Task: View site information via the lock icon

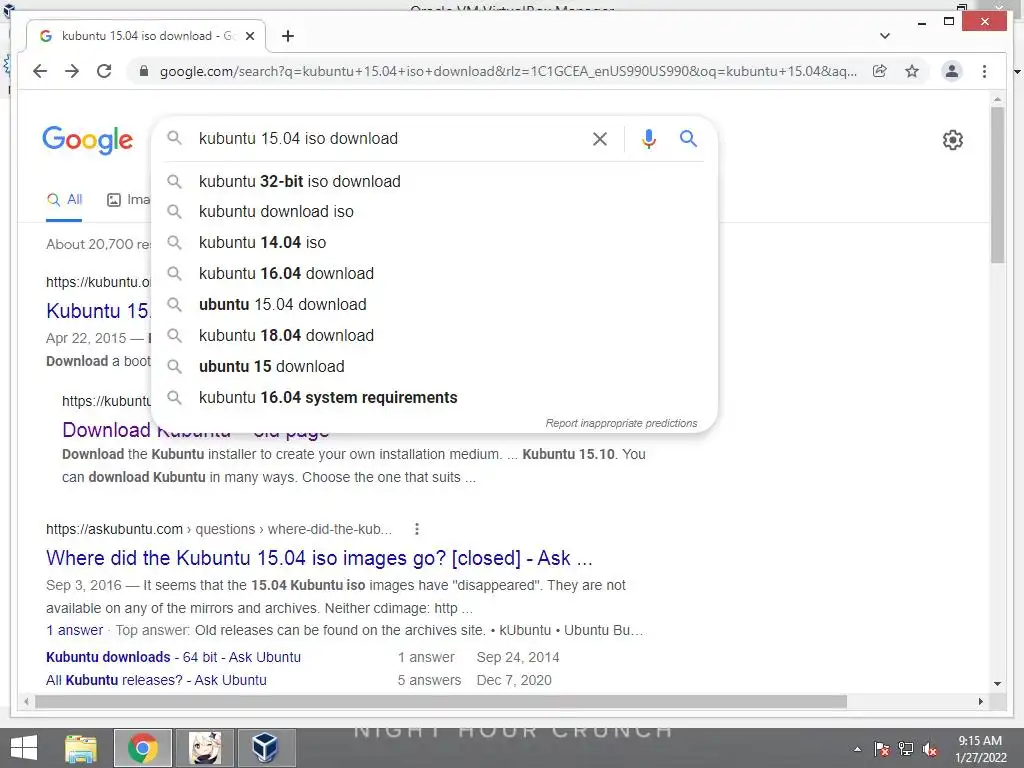Action: (x=144, y=71)
